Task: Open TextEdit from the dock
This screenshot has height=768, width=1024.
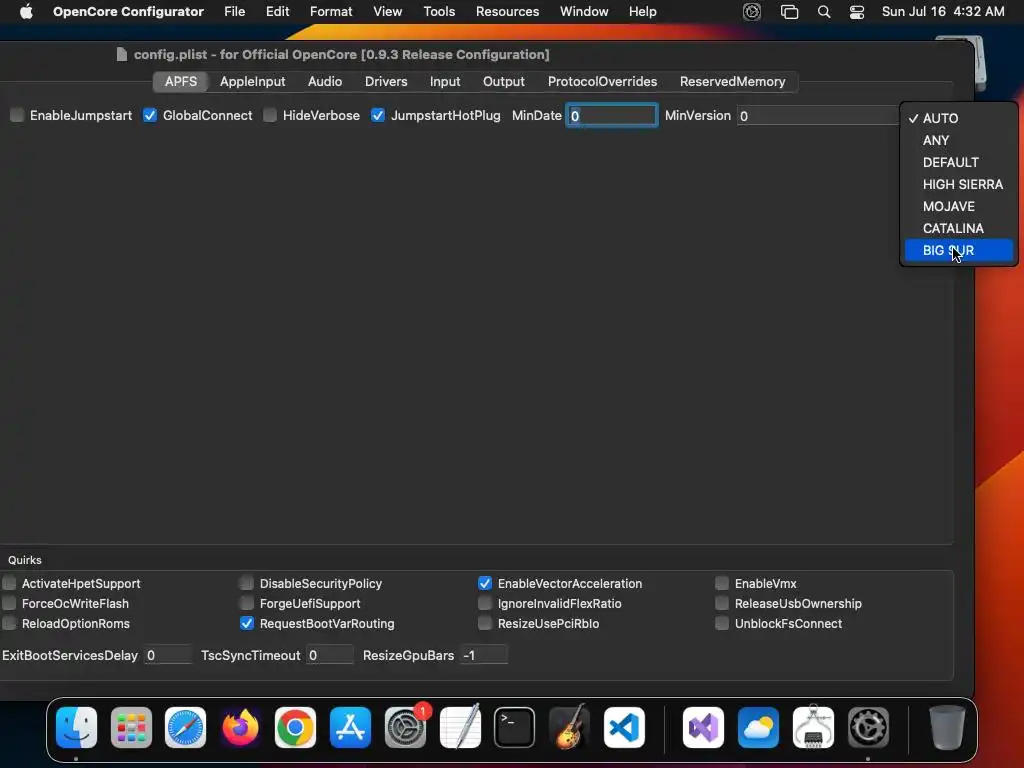Action: [460, 727]
